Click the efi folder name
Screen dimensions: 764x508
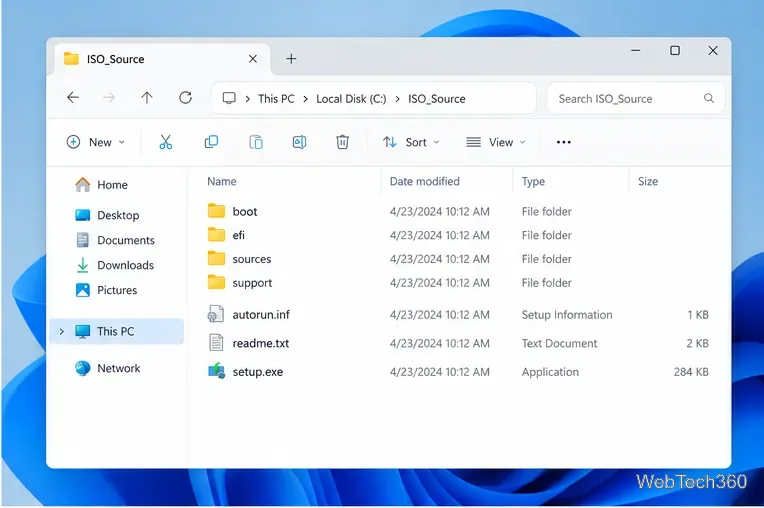pyautogui.click(x=238, y=235)
